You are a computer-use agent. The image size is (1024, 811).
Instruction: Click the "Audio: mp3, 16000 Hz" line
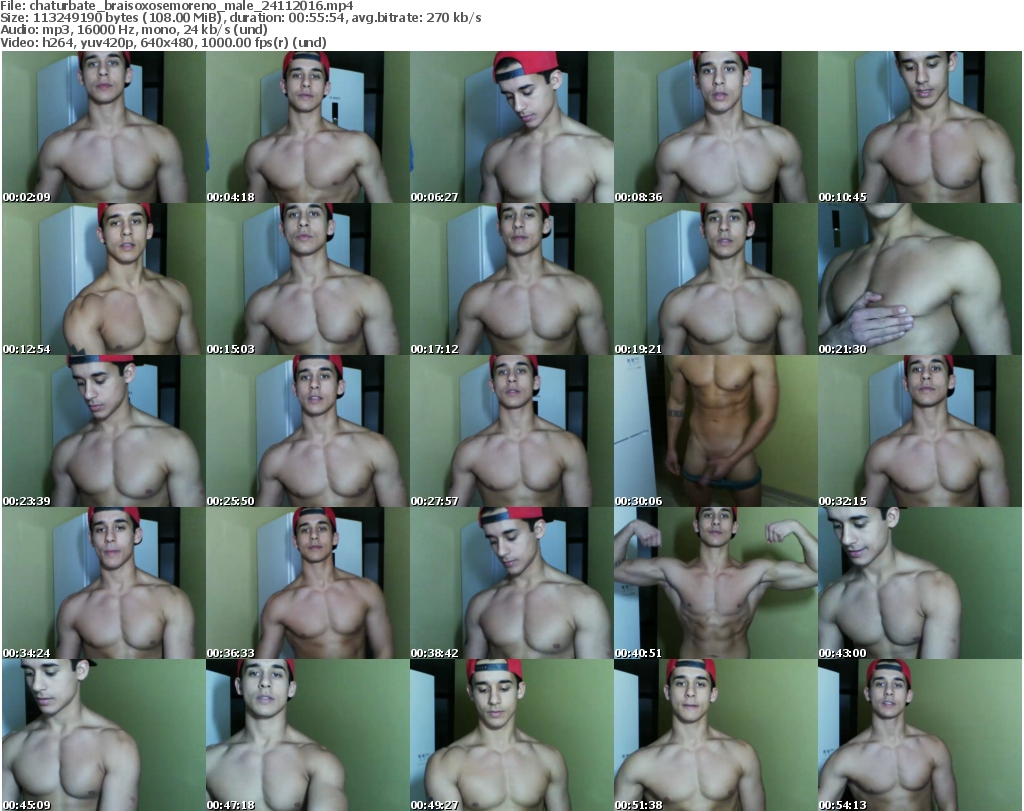click(x=134, y=30)
